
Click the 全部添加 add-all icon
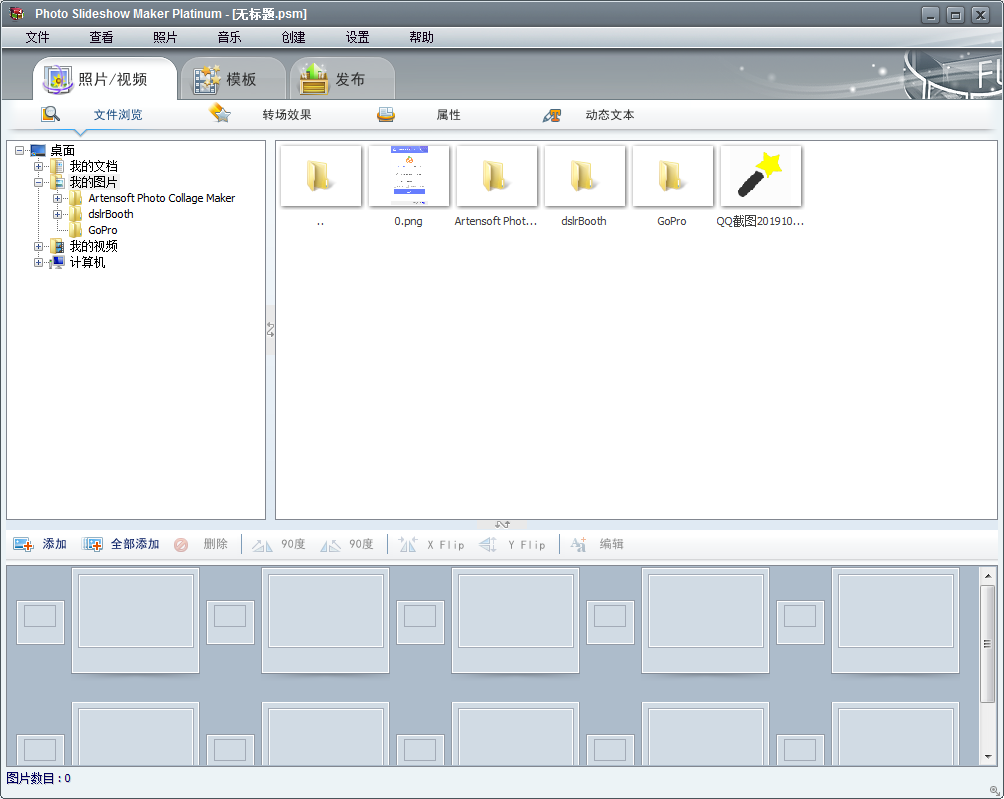coord(92,544)
